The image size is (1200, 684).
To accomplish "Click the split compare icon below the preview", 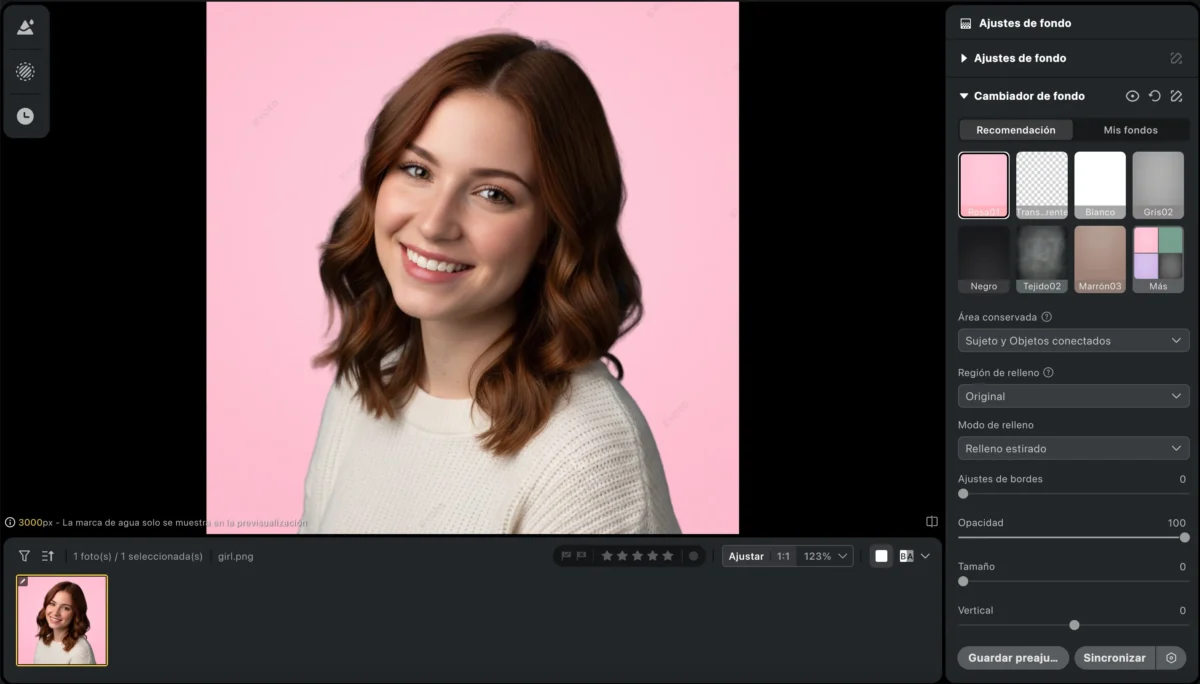I will 932,522.
